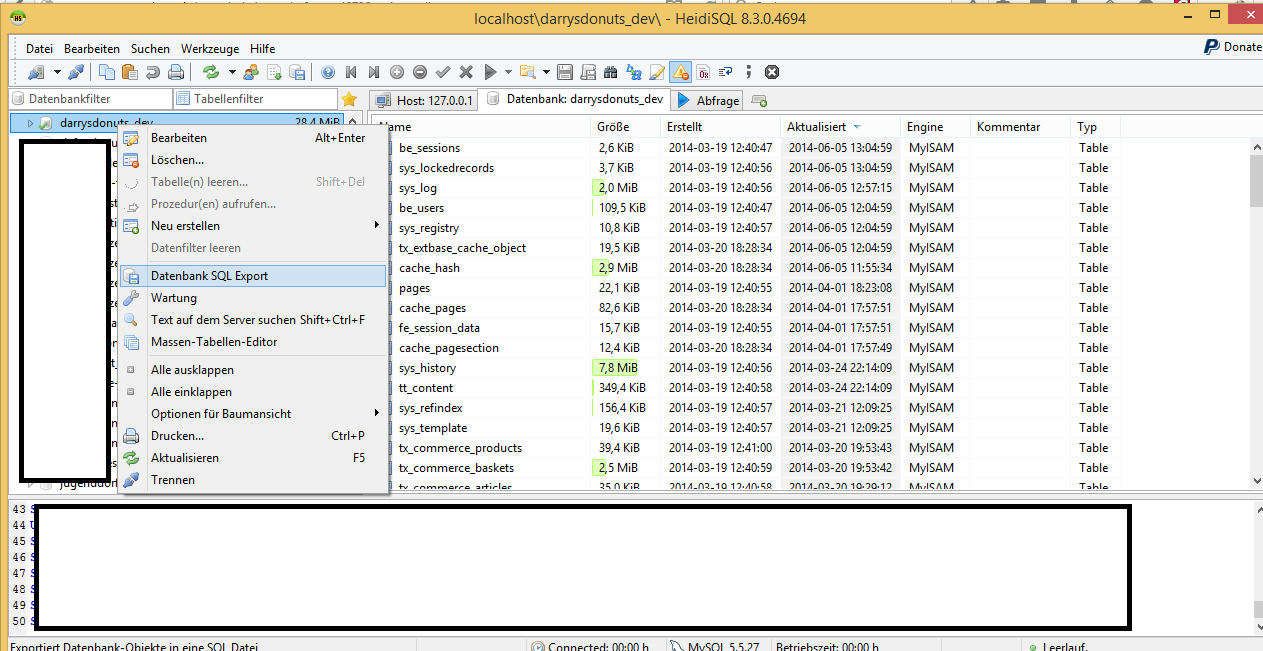Screen dimensions: 1263x651
Task: Click Trennen in context menu
Action: pyautogui.click(x=252, y=480)
